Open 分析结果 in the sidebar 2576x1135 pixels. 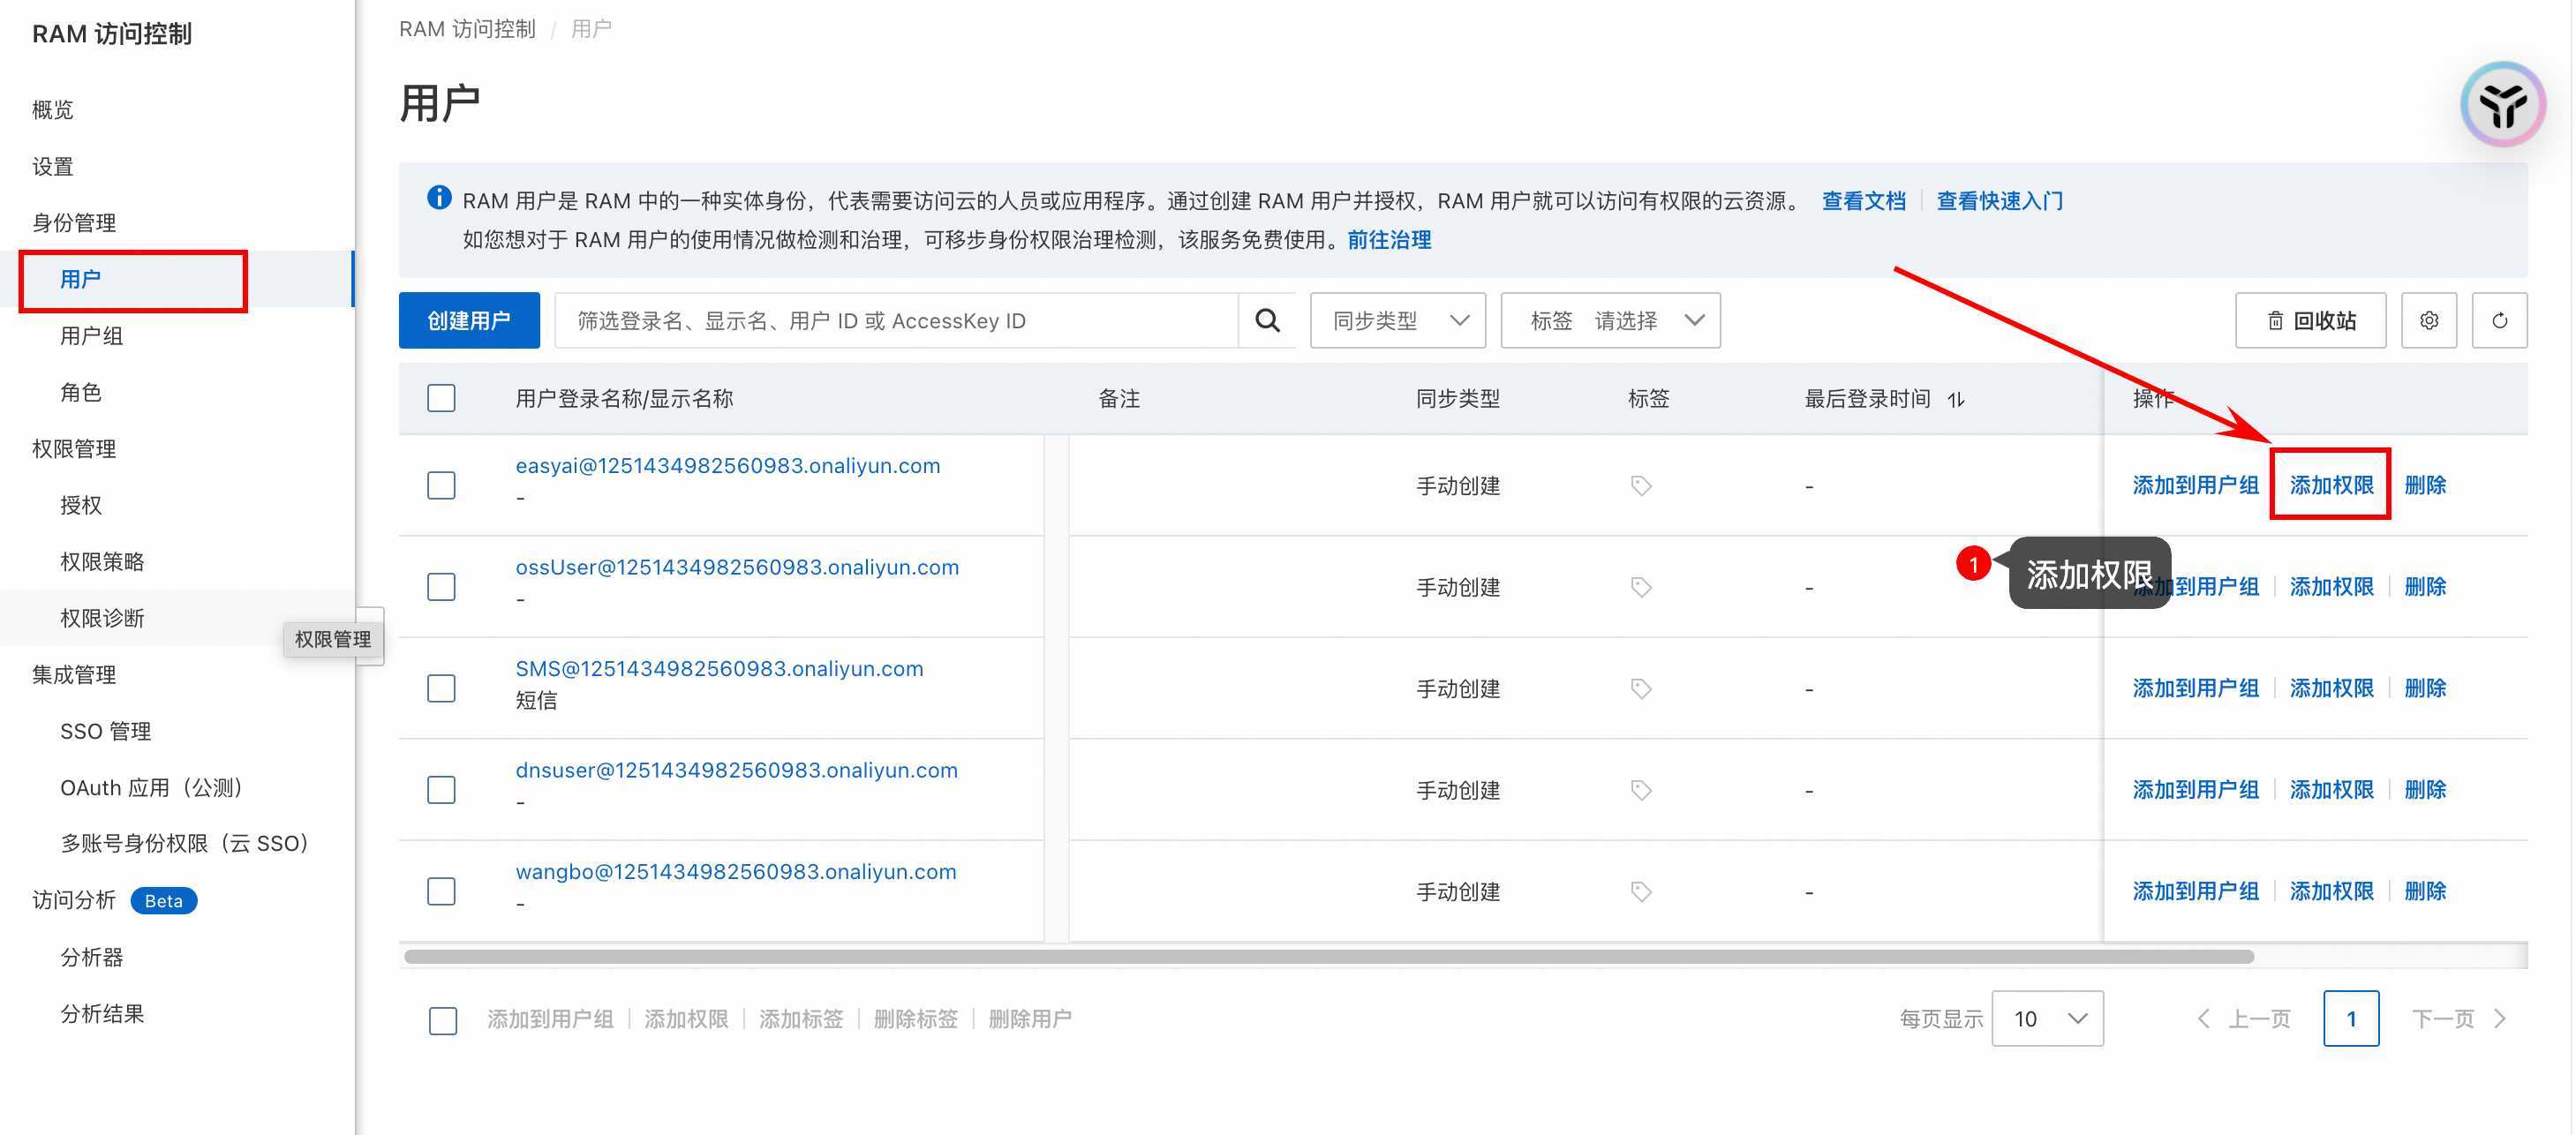[102, 1013]
